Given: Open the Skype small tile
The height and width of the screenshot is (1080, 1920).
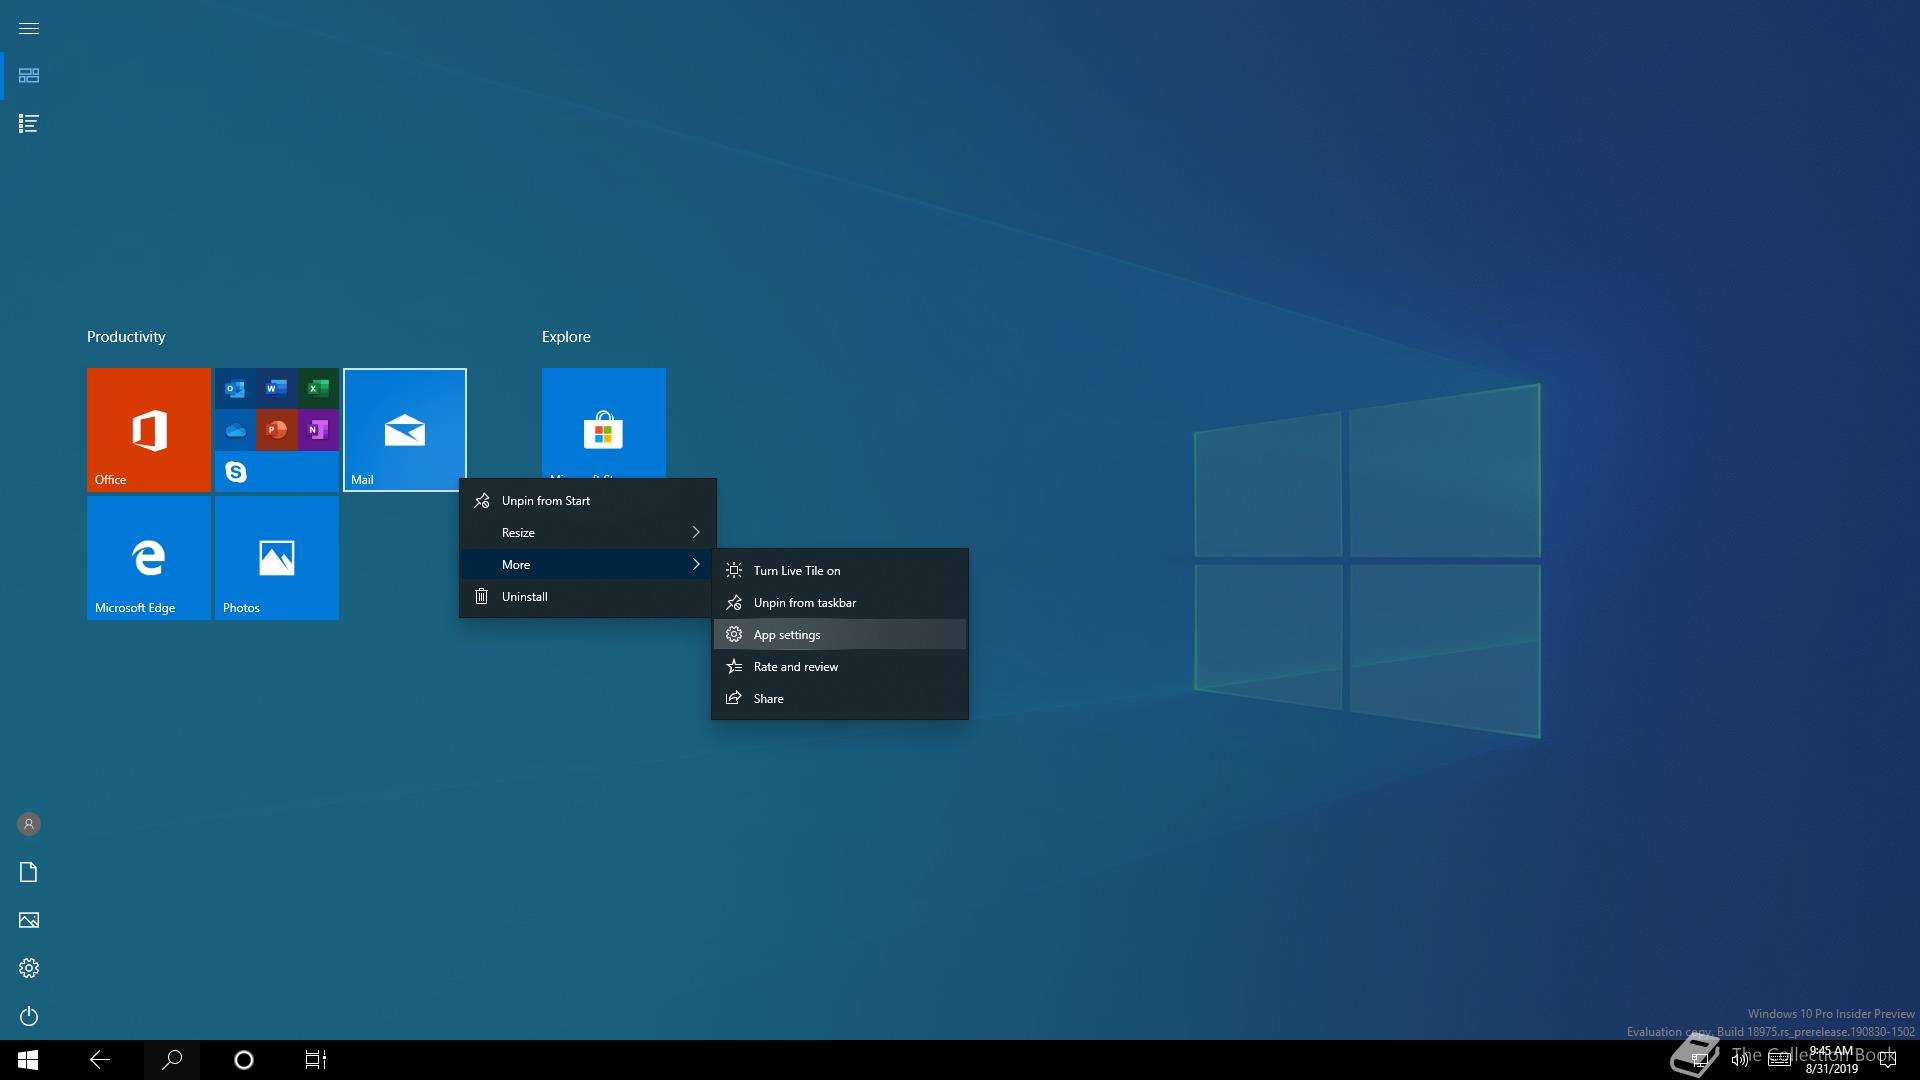Looking at the screenshot, I should coord(235,471).
